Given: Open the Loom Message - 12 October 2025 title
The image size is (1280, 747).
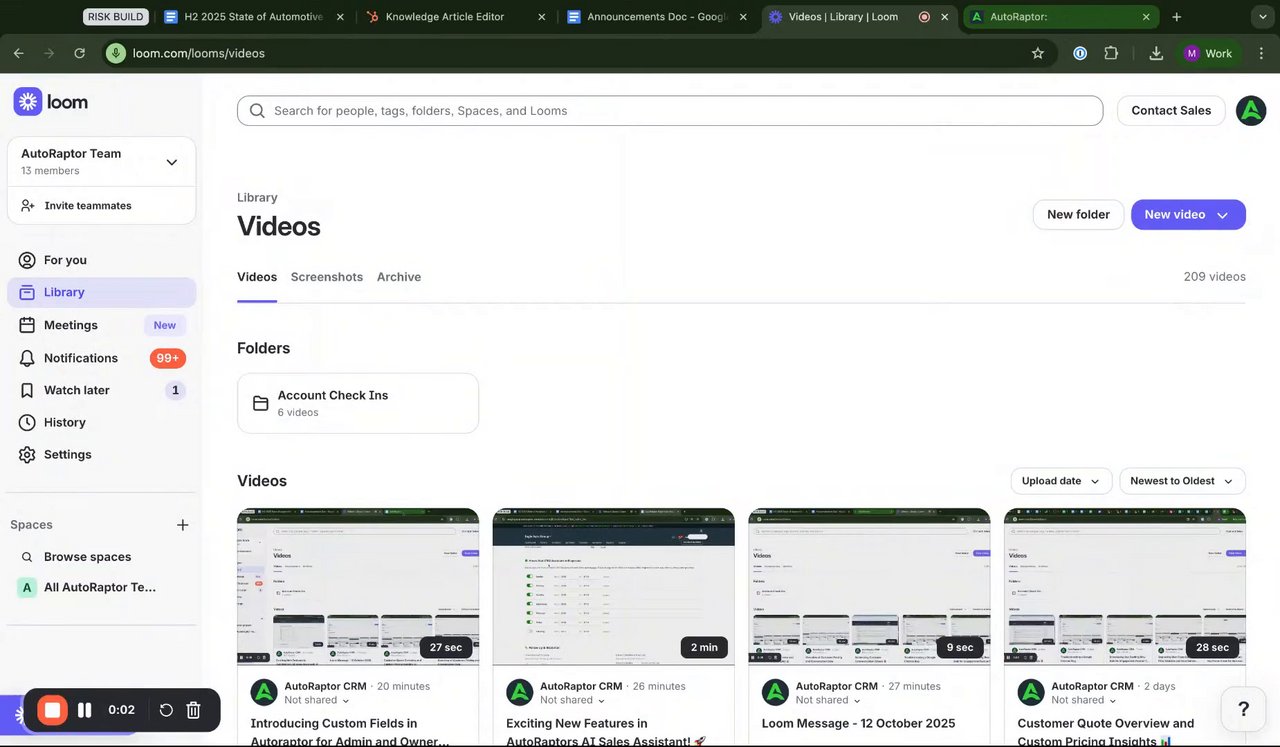Looking at the screenshot, I should [x=858, y=723].
